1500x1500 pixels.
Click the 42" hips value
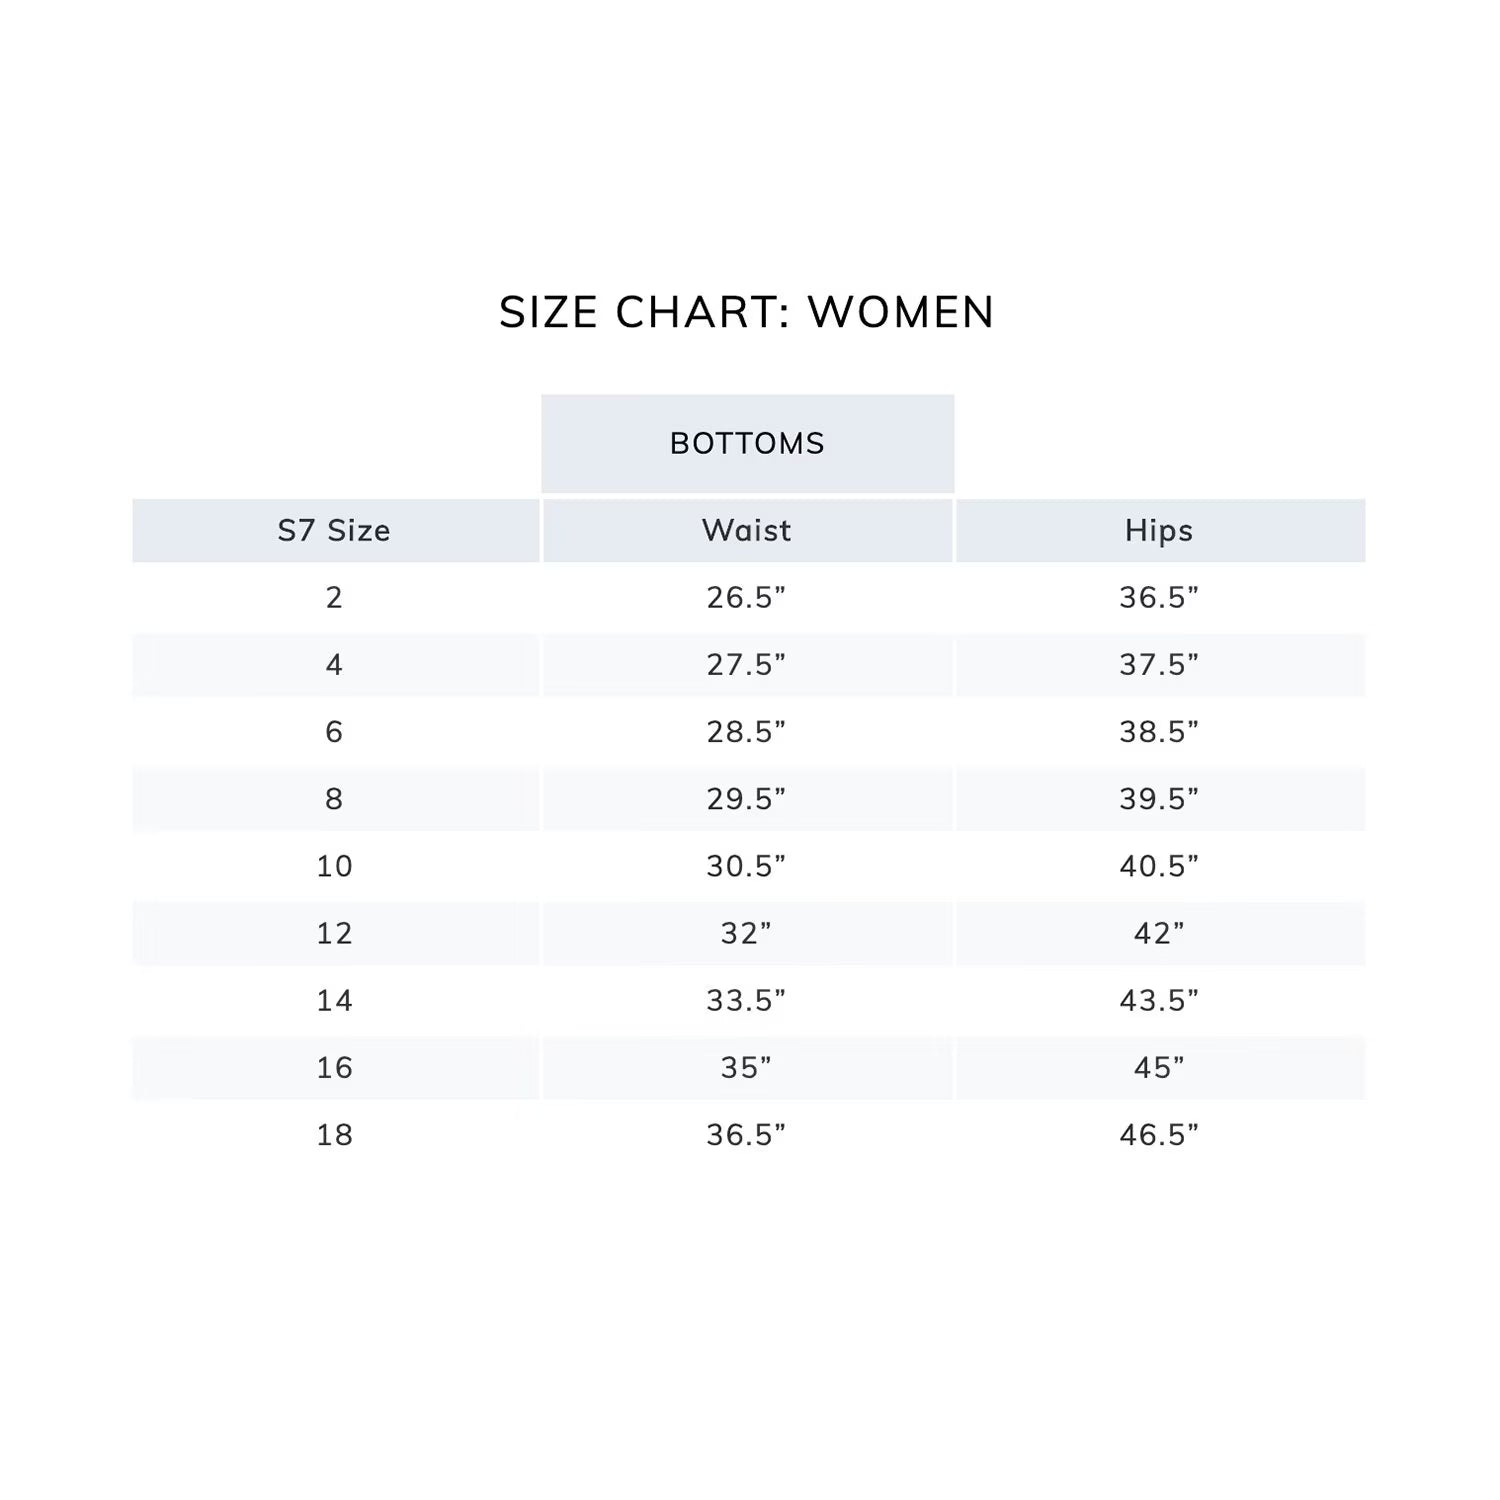[1159, 933]
